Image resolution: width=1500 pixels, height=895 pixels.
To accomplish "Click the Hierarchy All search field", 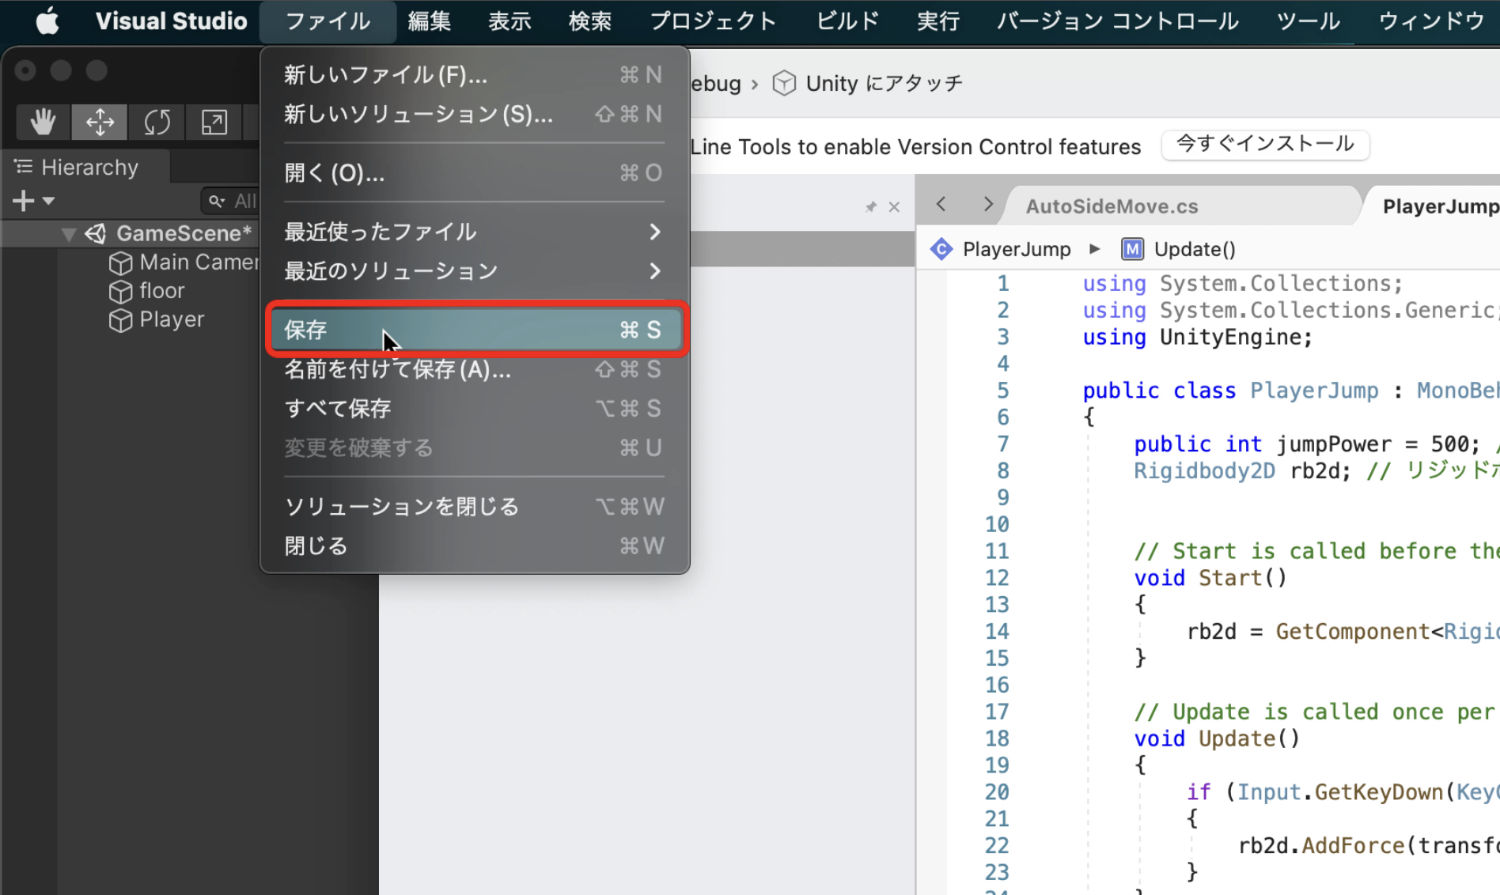I will 232,201.
